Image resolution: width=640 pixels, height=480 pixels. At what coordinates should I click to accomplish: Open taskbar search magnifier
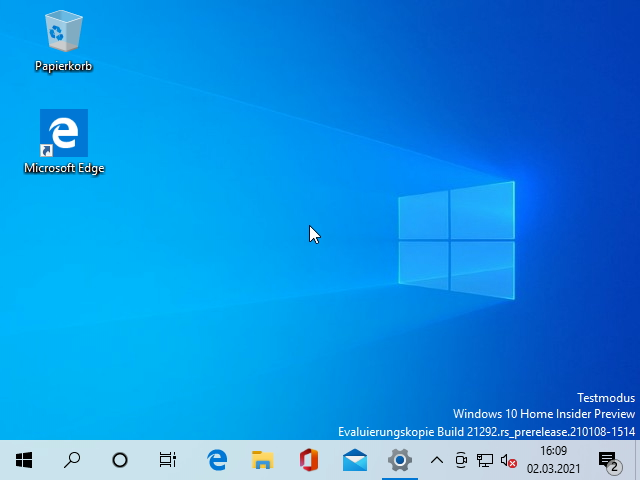point(72,460)
